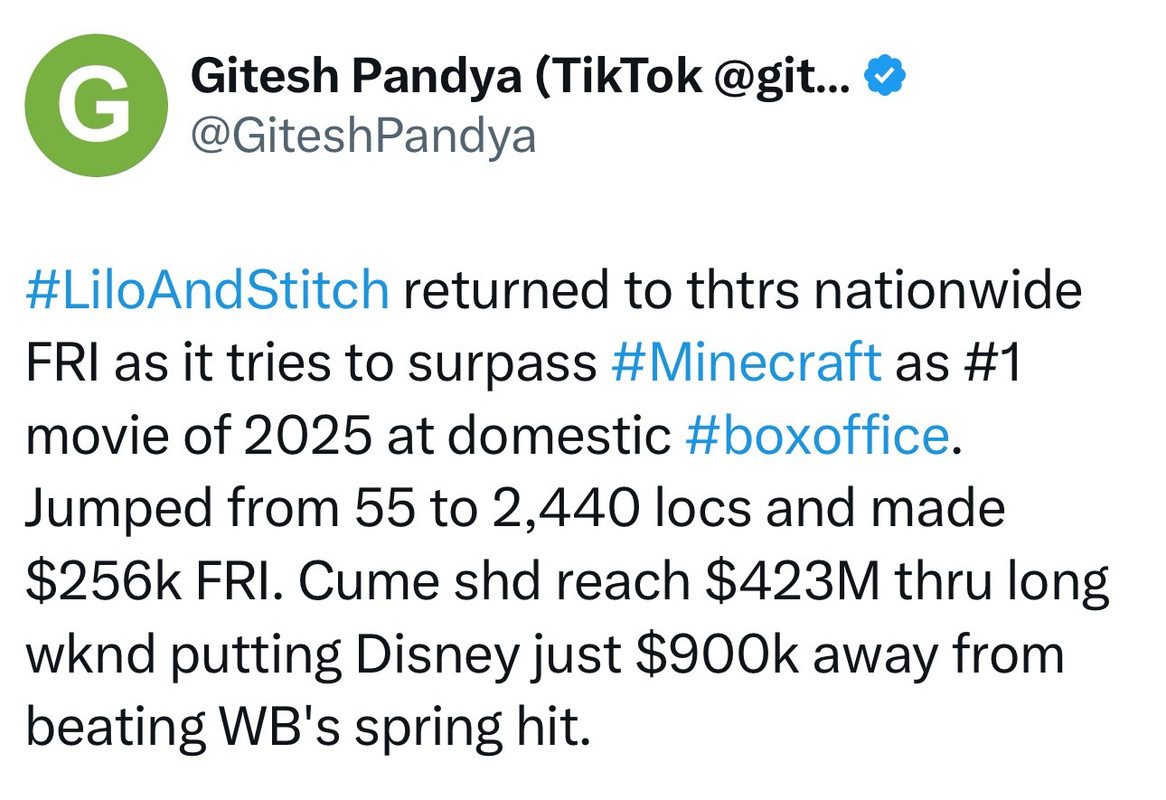The width and height of the screenshot is (1166, 800).
Task: Click the "beating WB's spring hit." line
Action: pos(309,729)
